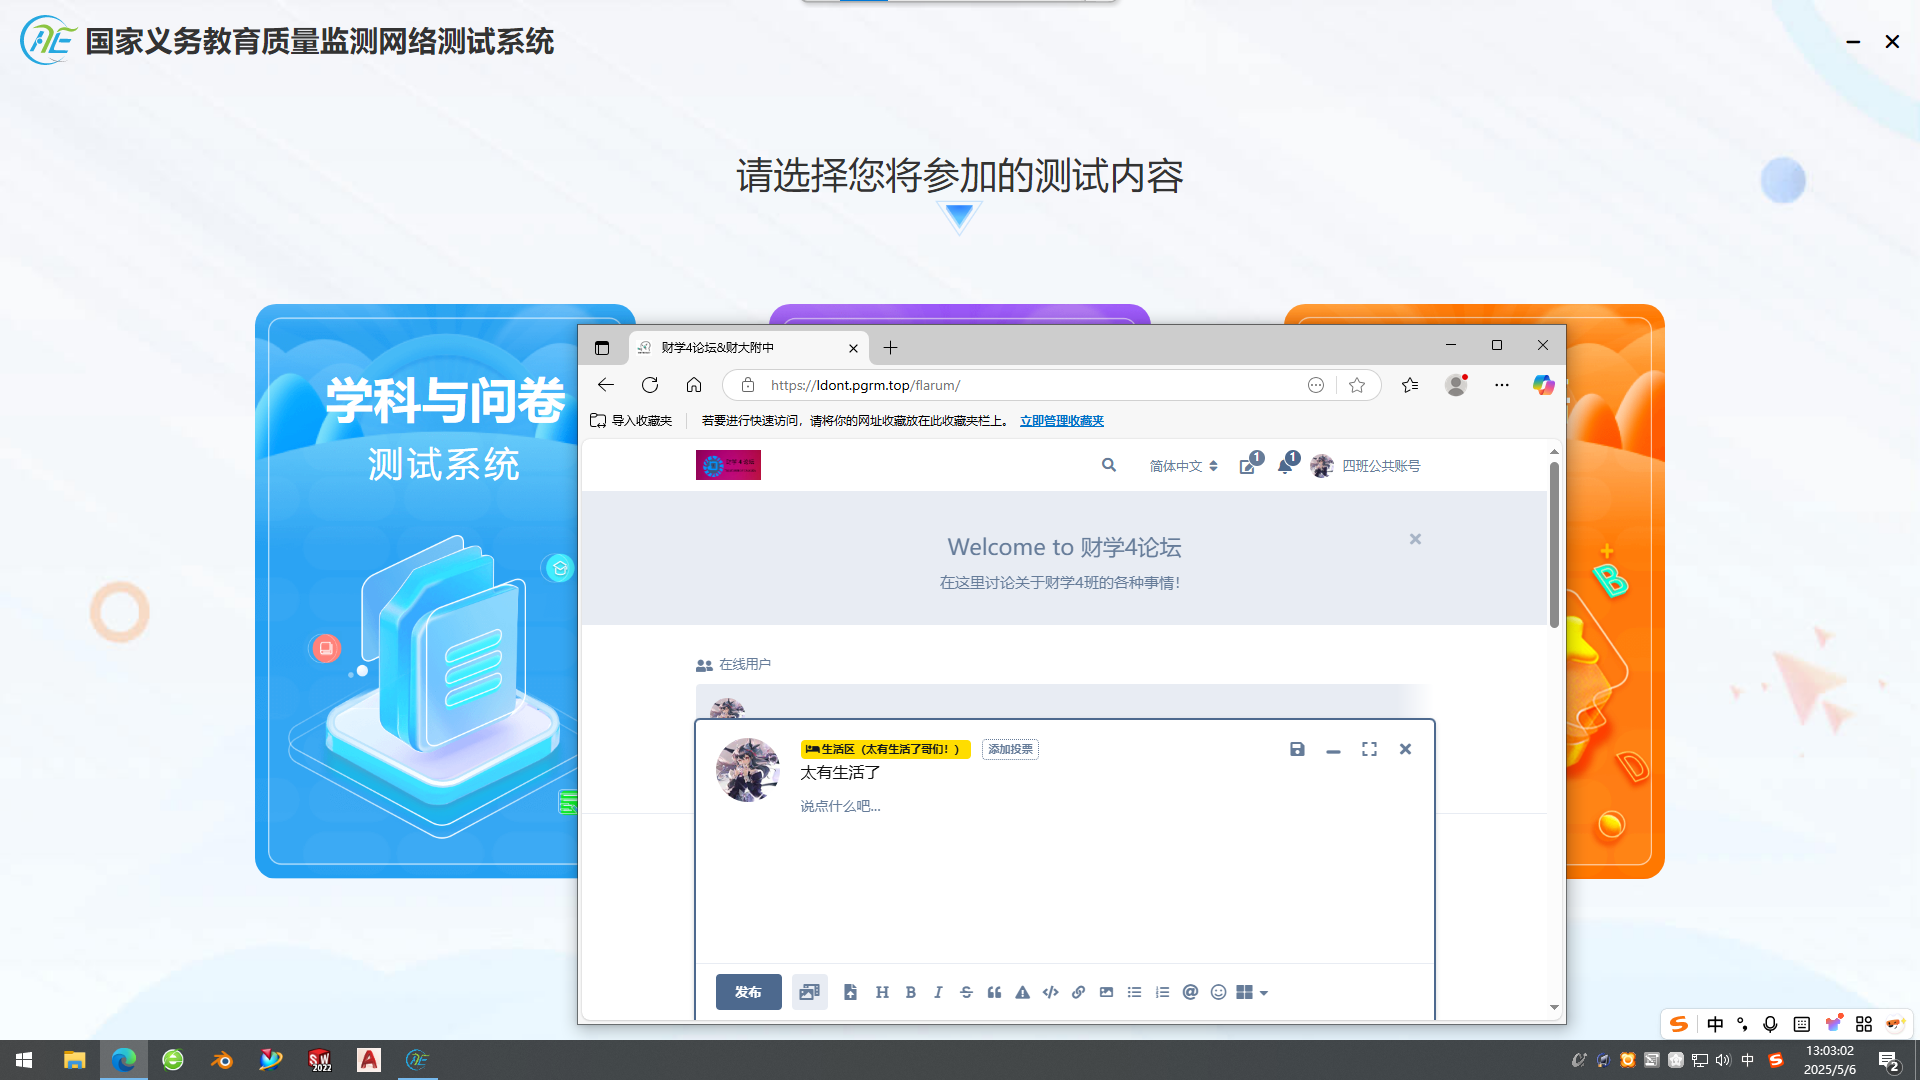Click the bold formatting icon
This screenshot has width=1920, height=1080.
tap(910, 992)
